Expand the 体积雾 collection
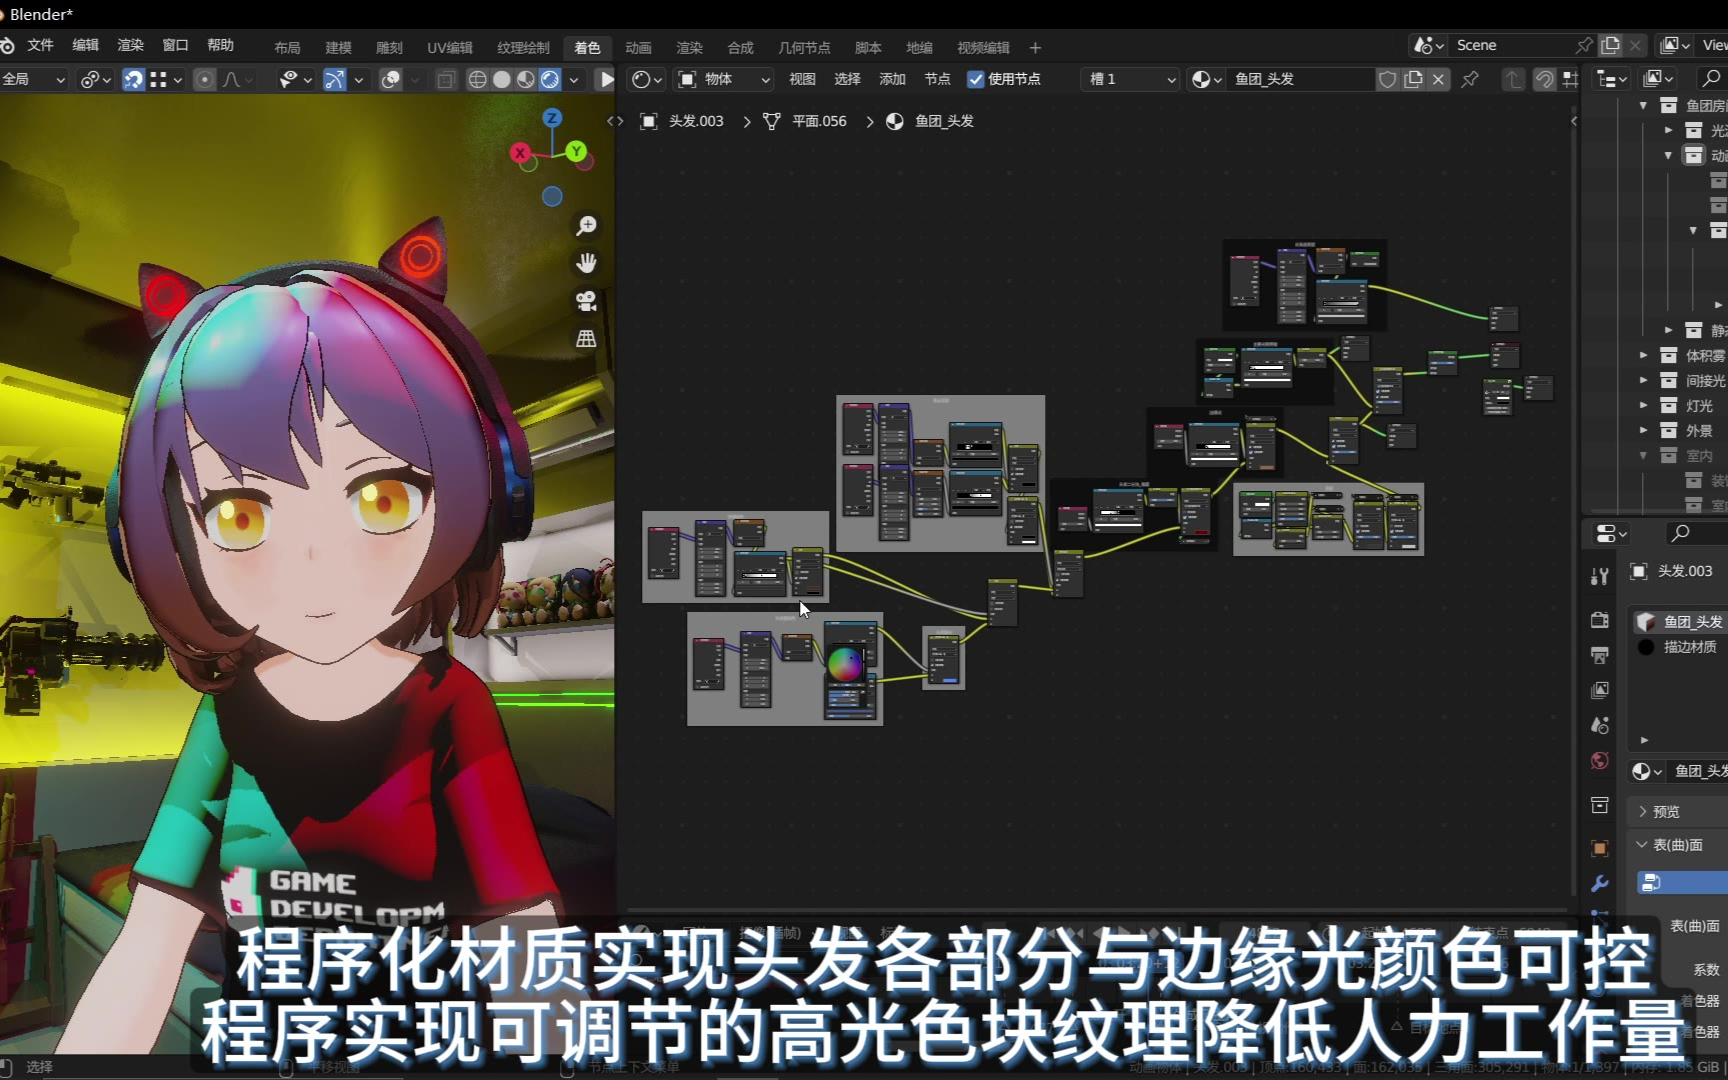The width and height of the screenshot is (1728, 1080). (1643, 355)
